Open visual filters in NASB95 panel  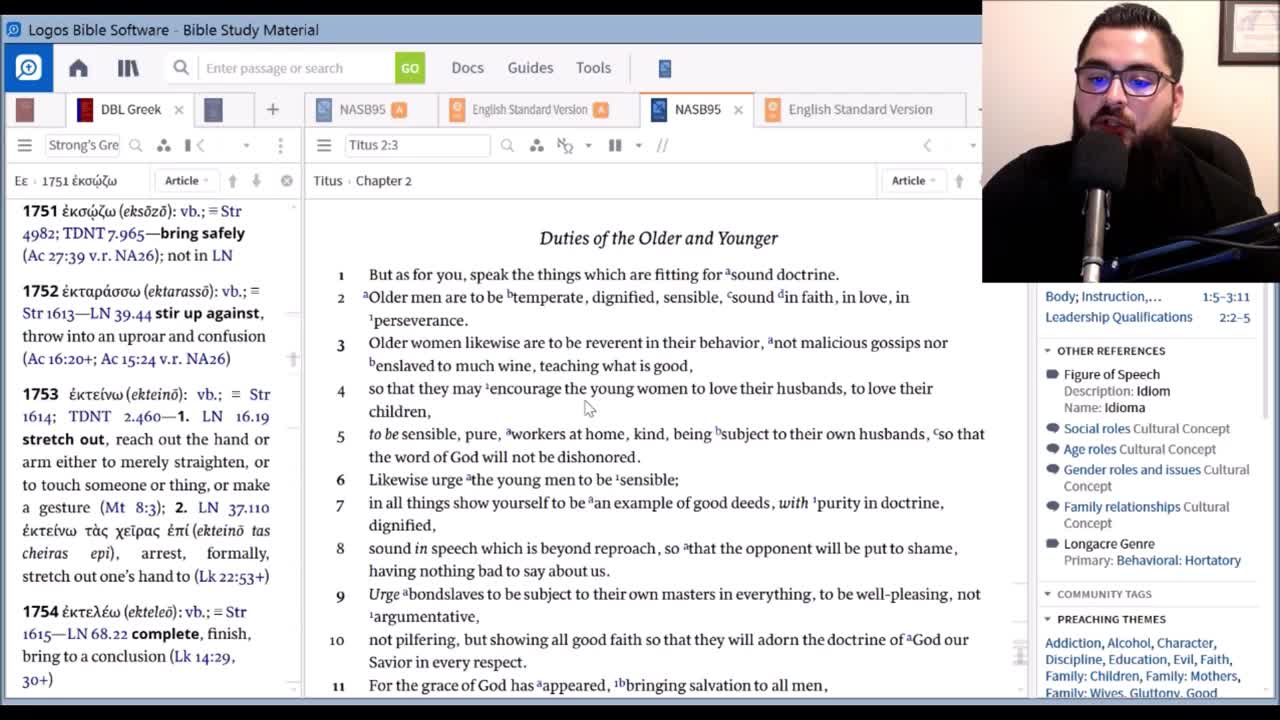(537, 145)
